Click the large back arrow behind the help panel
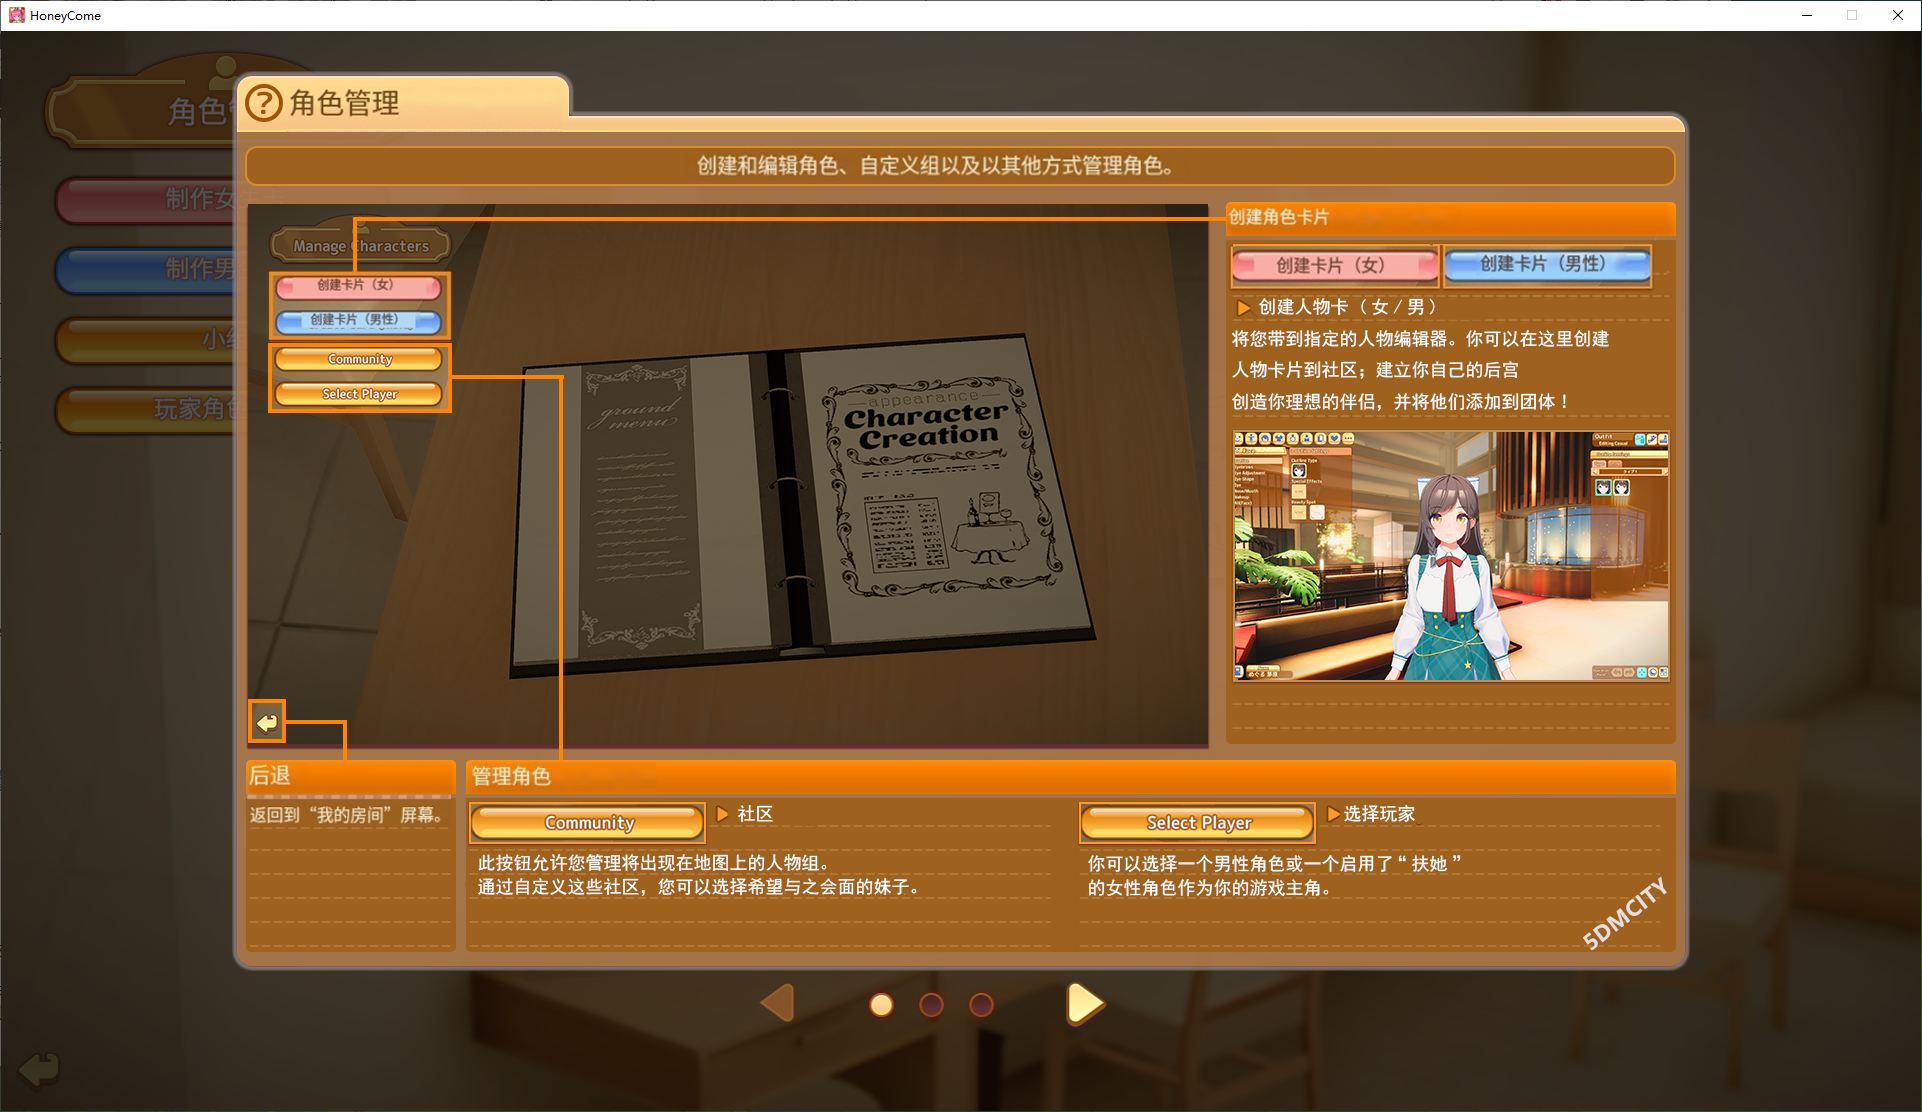1922x1112 pixels. pyautogui.click(x=39, y=1070)
